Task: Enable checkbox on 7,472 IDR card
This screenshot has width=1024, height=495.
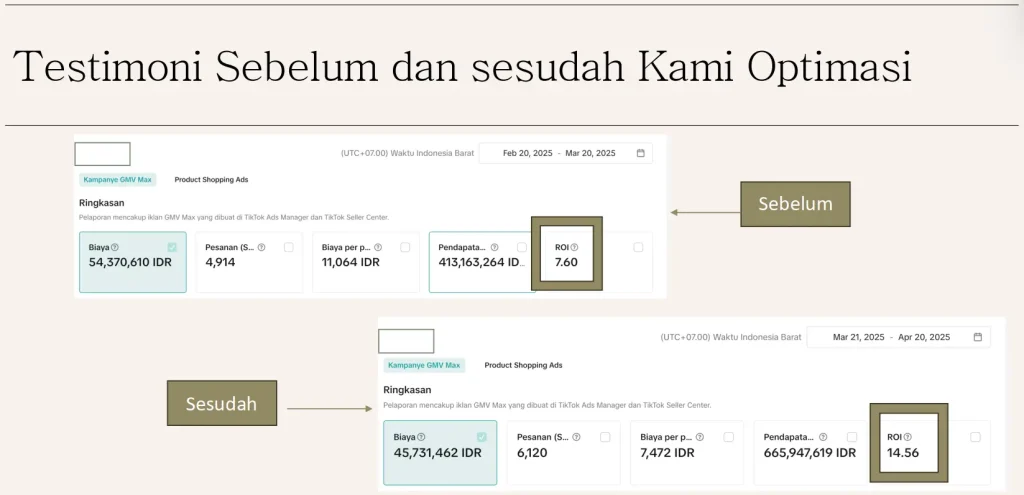Action: (728, 437)
